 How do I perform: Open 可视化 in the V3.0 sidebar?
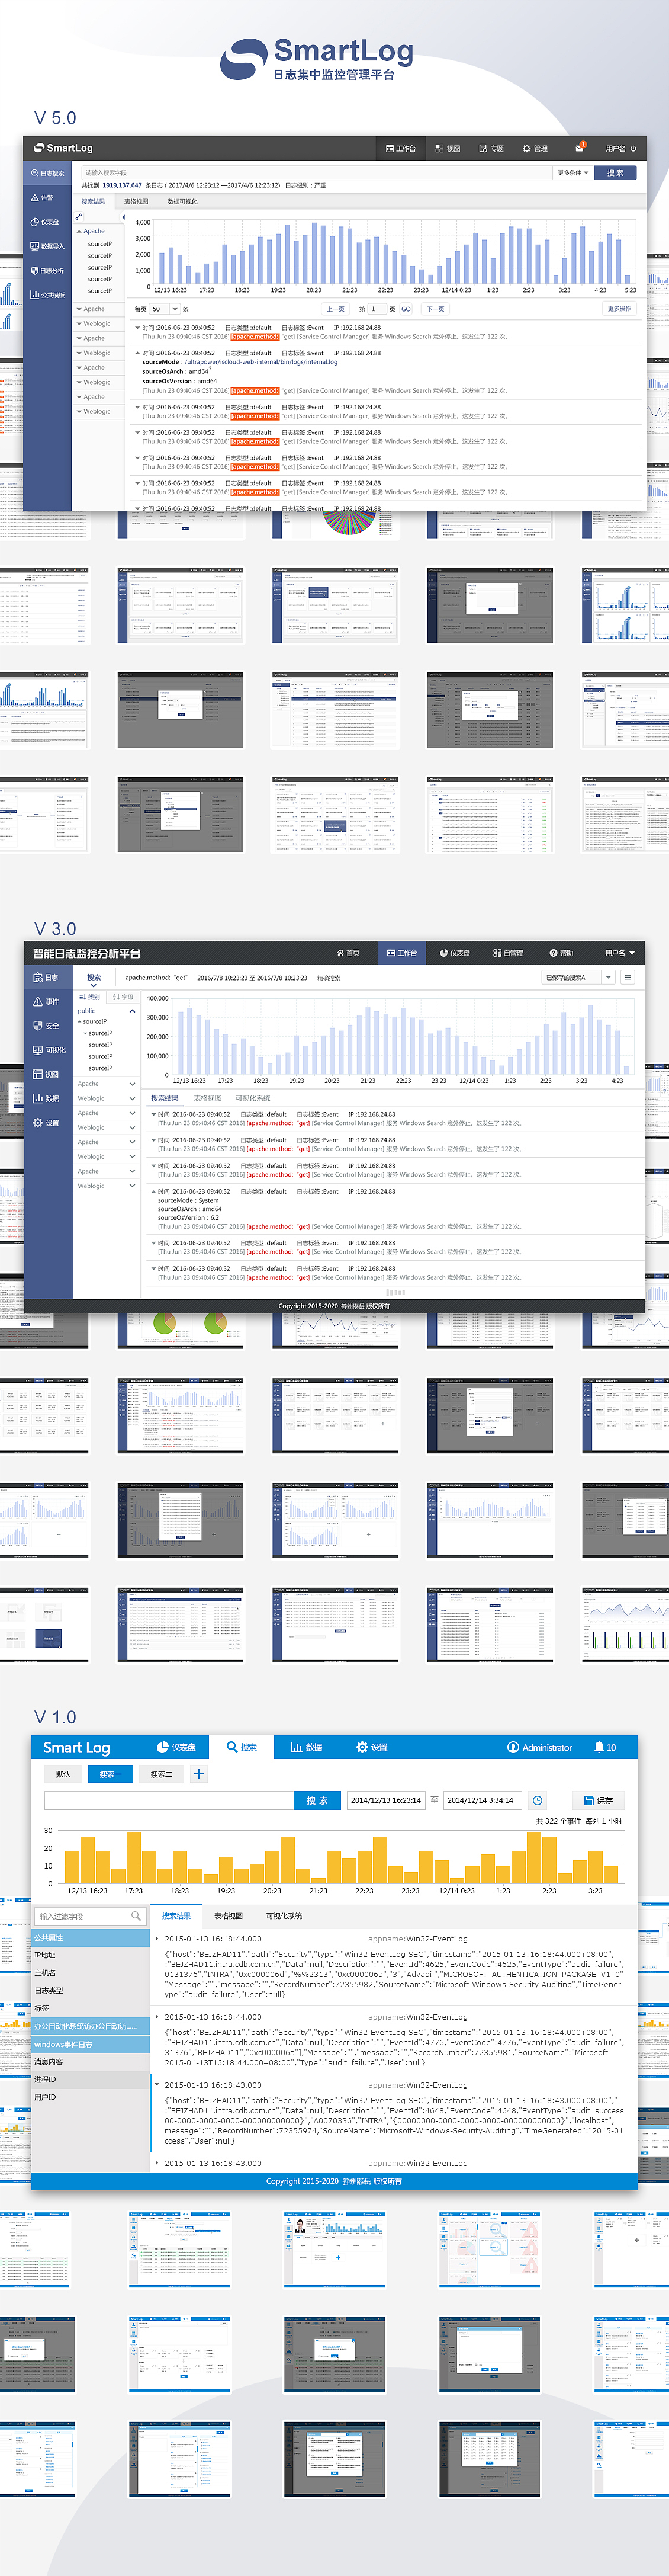coord(47,1050)
